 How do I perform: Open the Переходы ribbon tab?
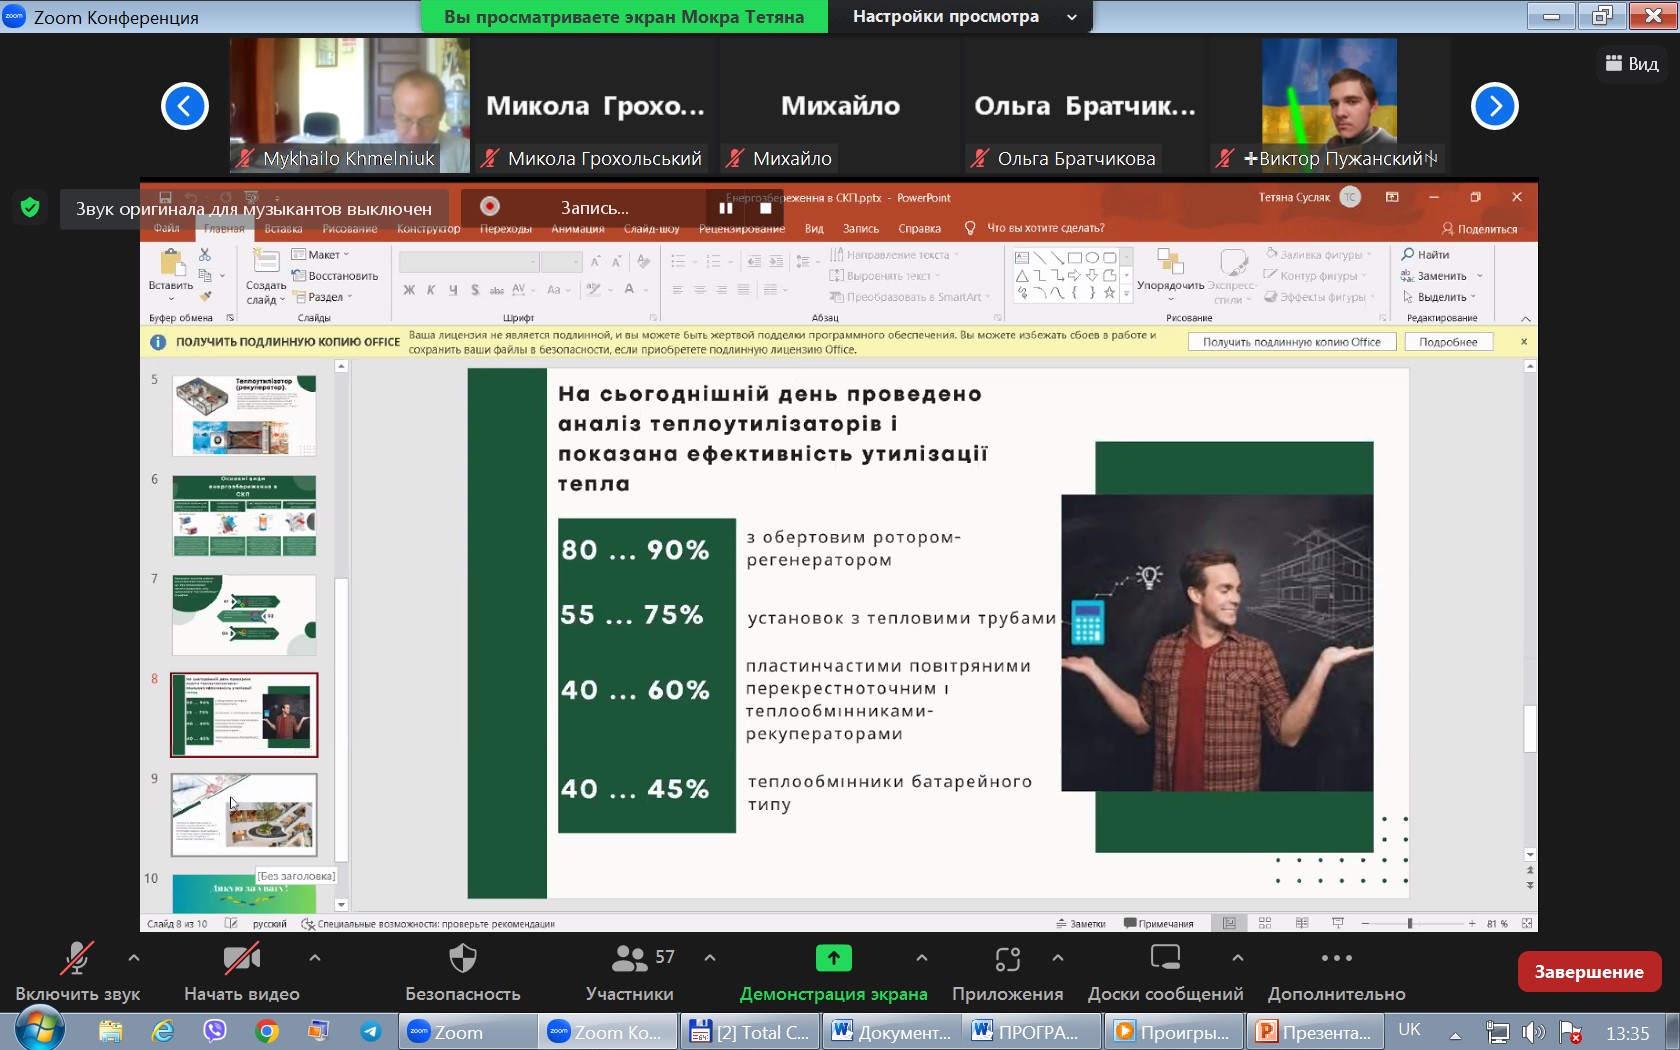(x=506, y=229)
